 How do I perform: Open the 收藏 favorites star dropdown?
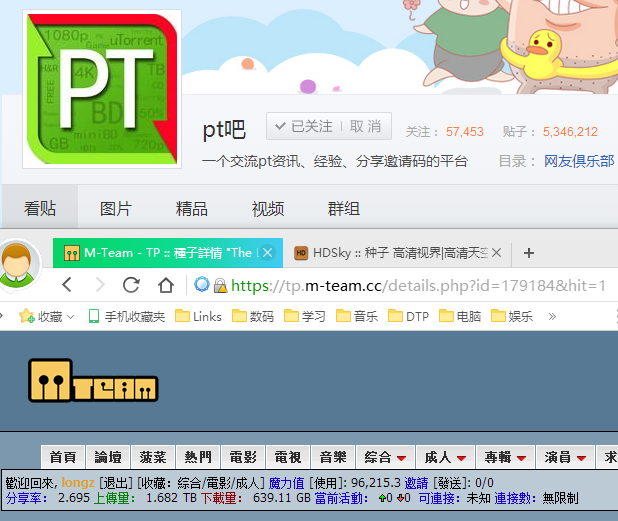(x=46, y=316)
